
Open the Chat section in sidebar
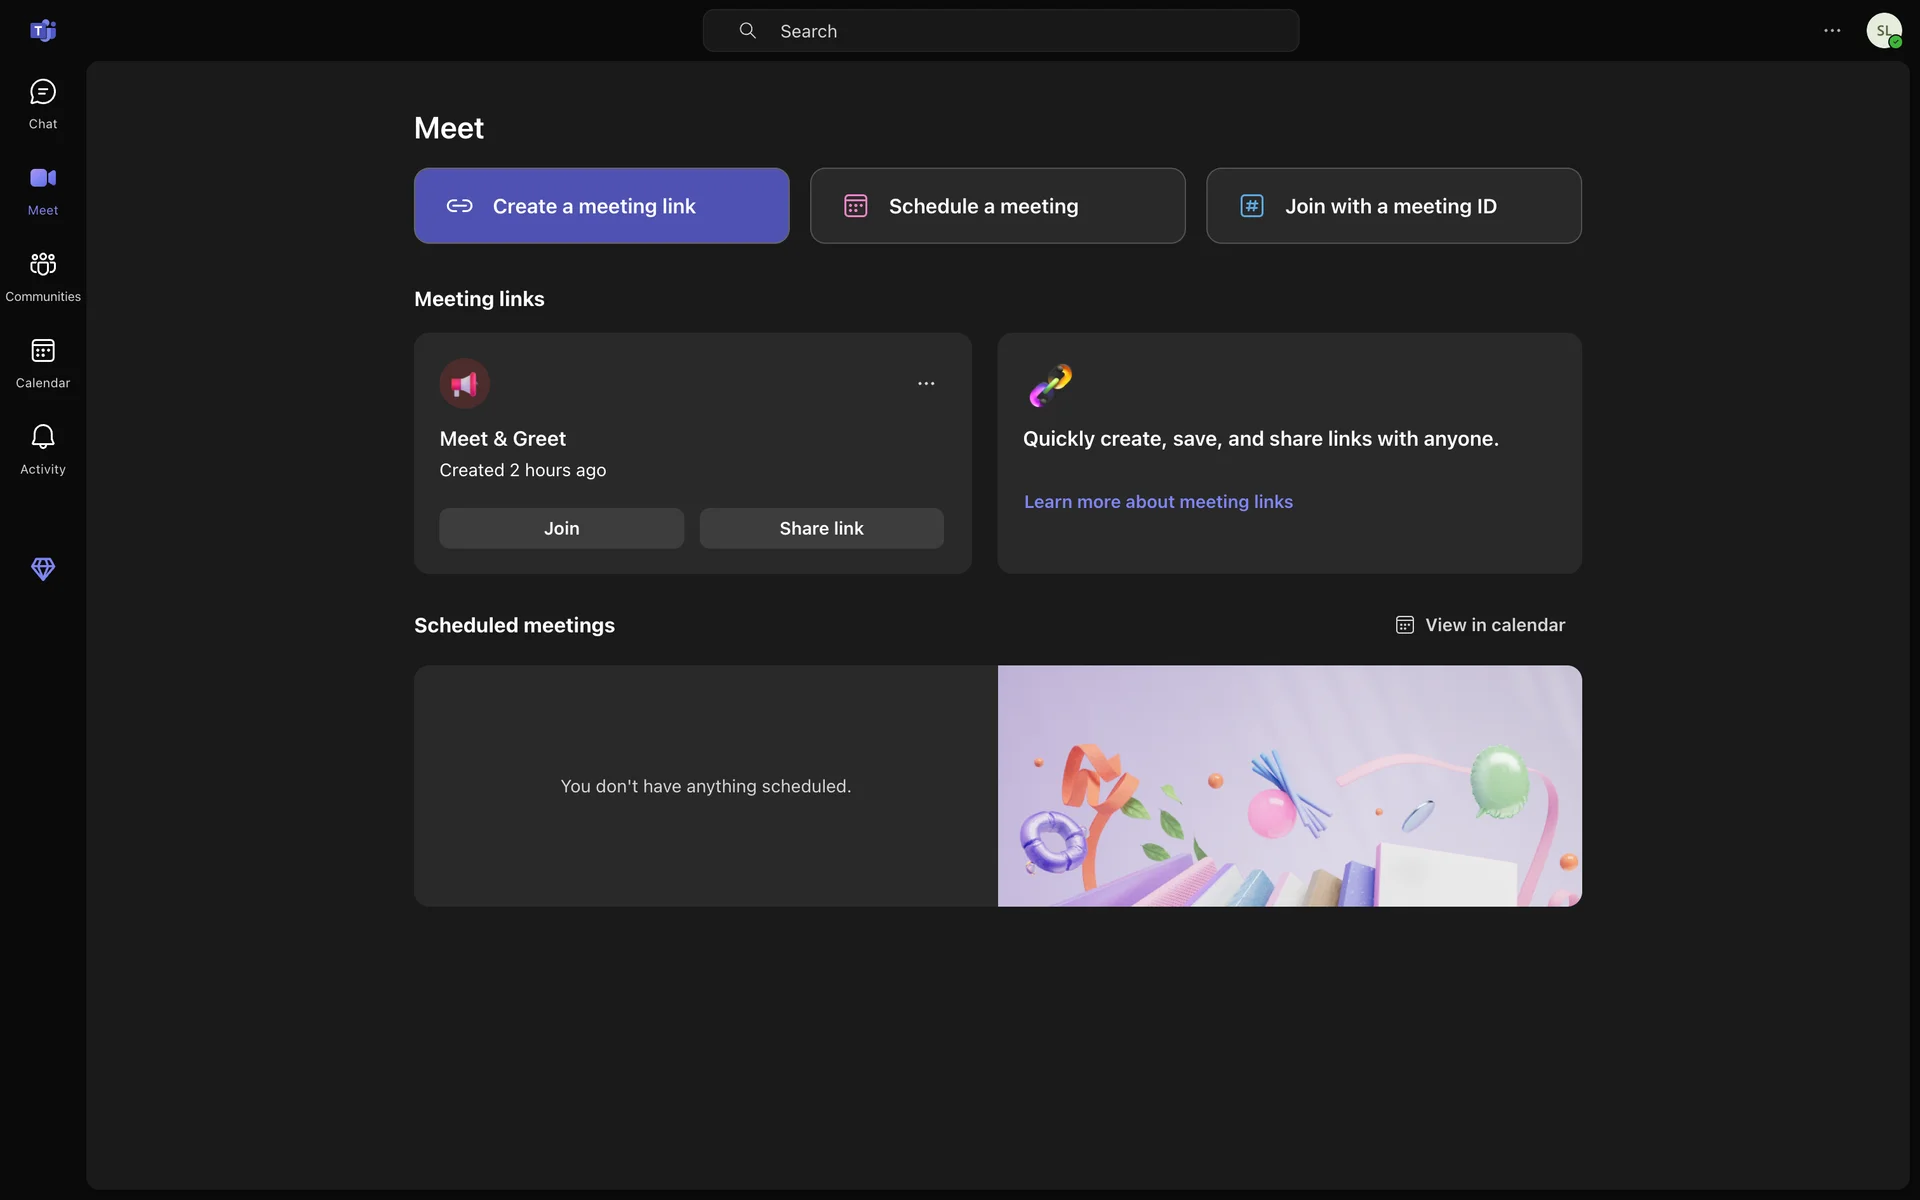[43, 104]
